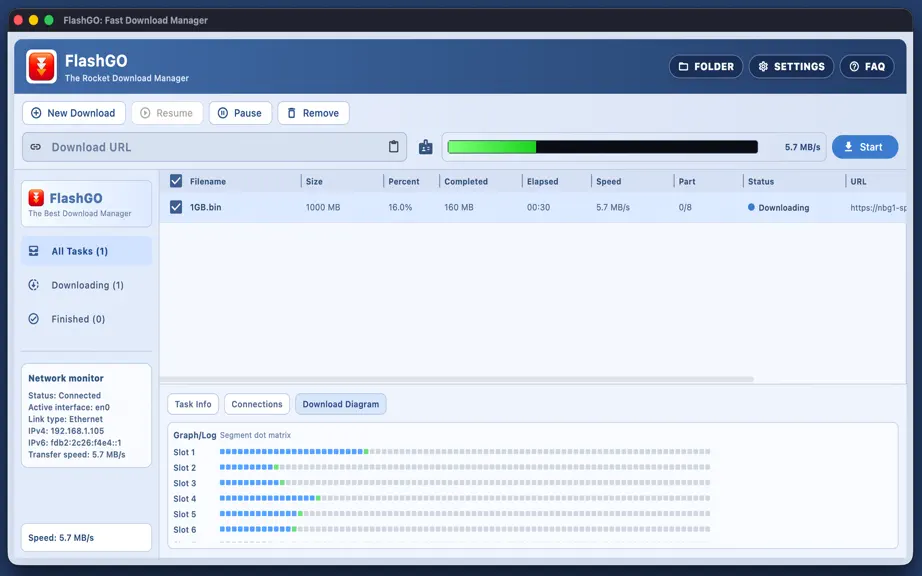The height and width of the screenshot is (576, 922).
Task: Click the Resume button
Action: coord(167,113)
